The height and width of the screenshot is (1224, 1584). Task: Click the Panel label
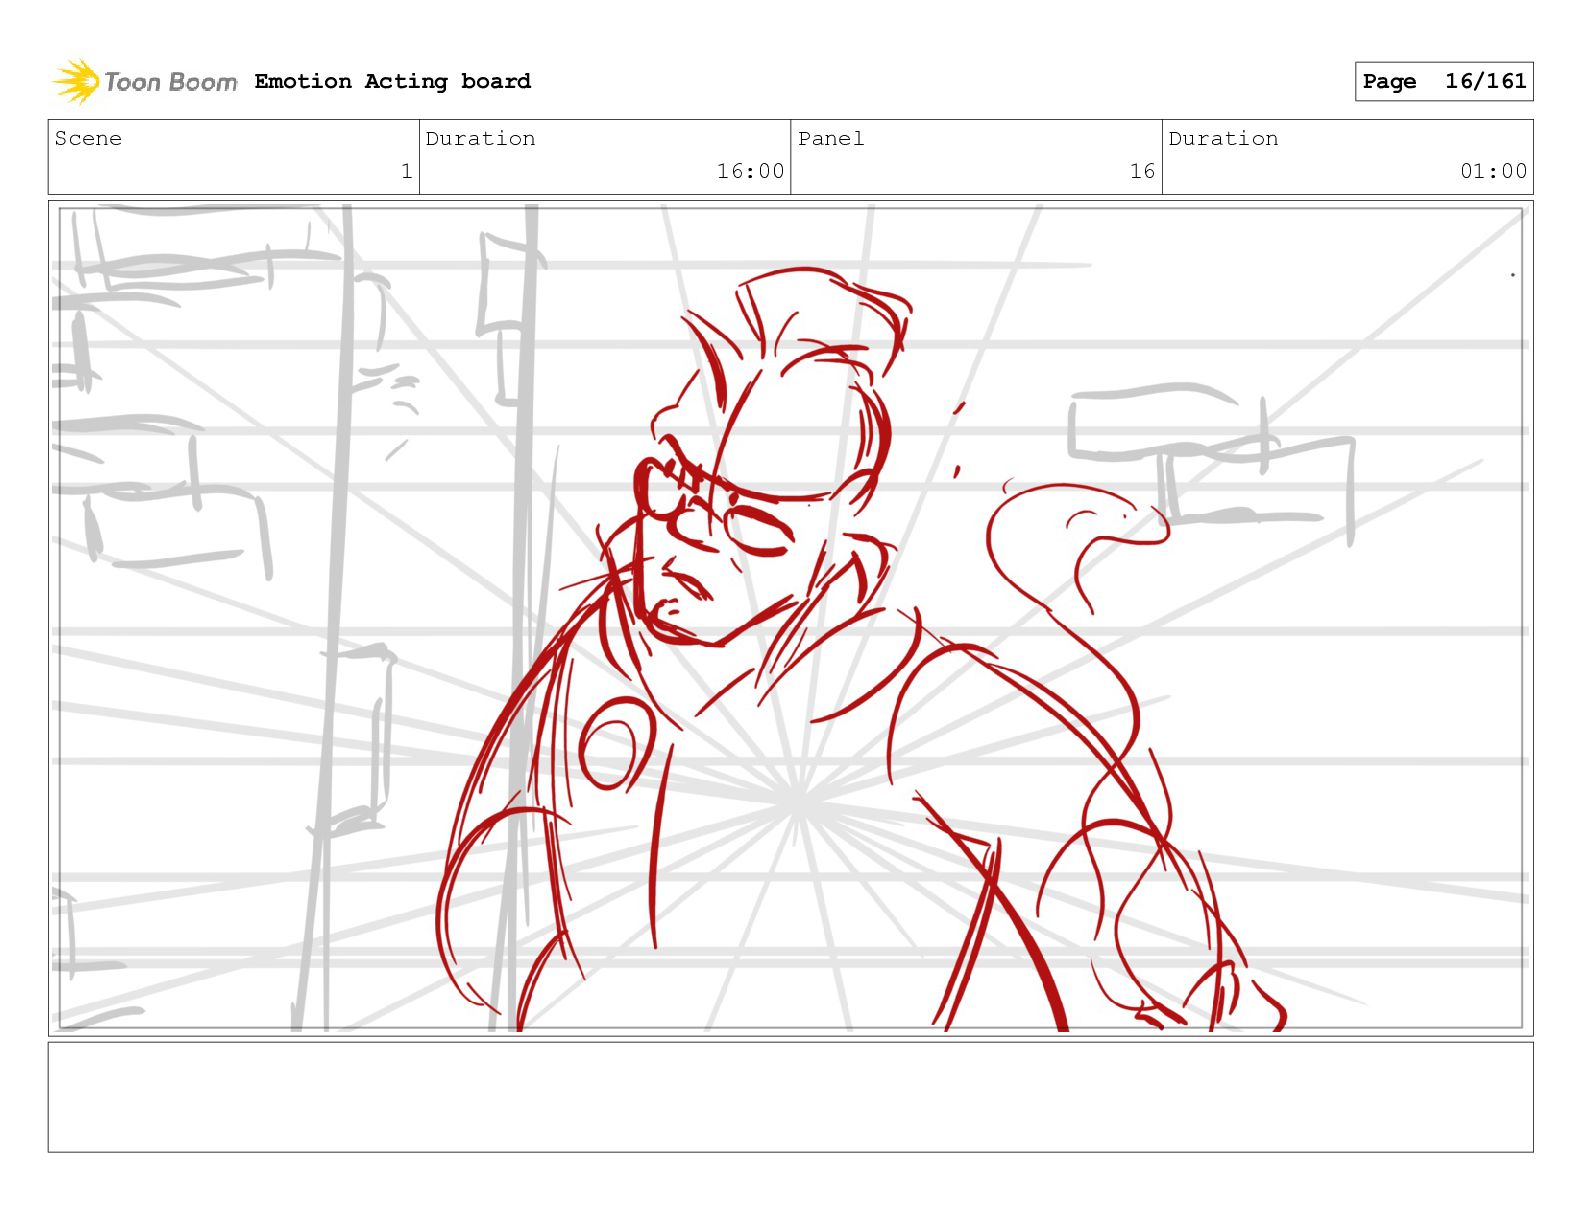[x=831, y=138]
